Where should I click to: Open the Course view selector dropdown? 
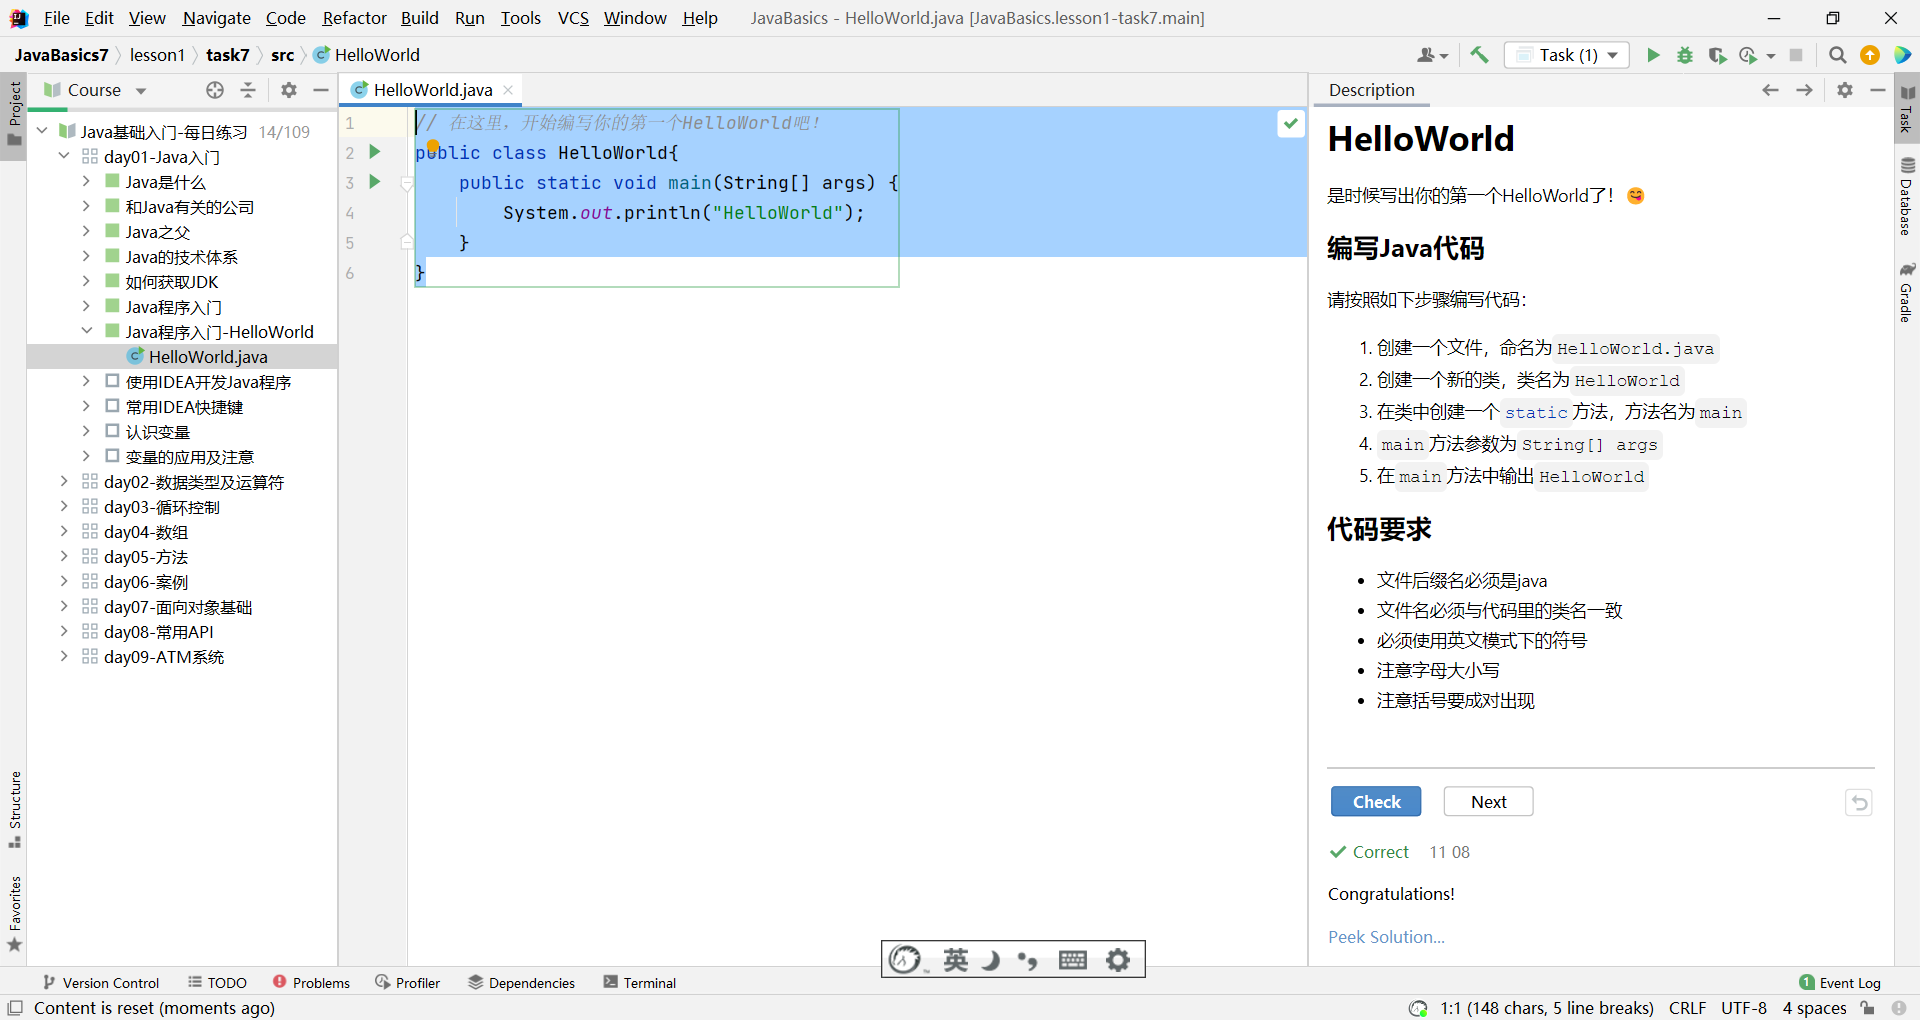[x=95, y=90]
